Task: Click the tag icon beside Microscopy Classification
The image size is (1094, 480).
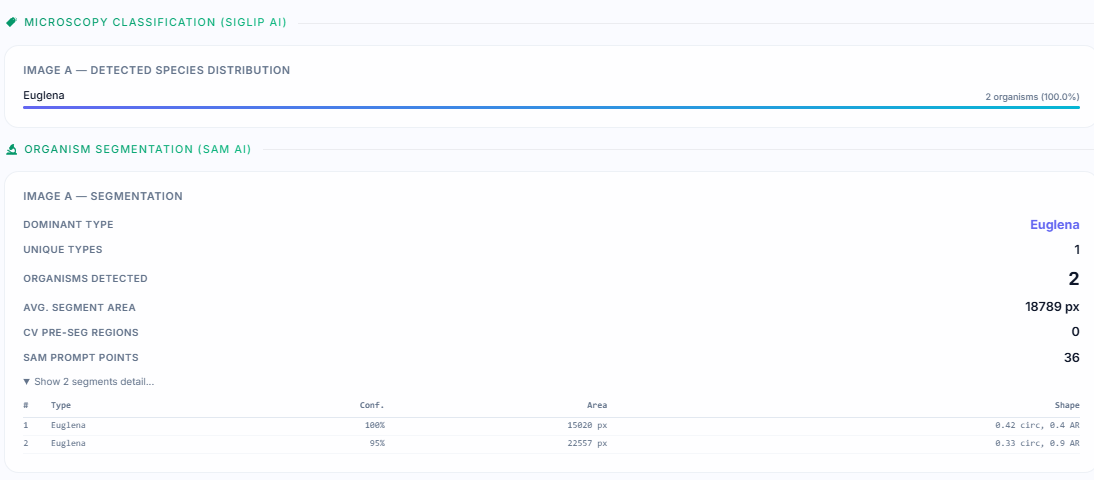Action: [x=12, y=22]
